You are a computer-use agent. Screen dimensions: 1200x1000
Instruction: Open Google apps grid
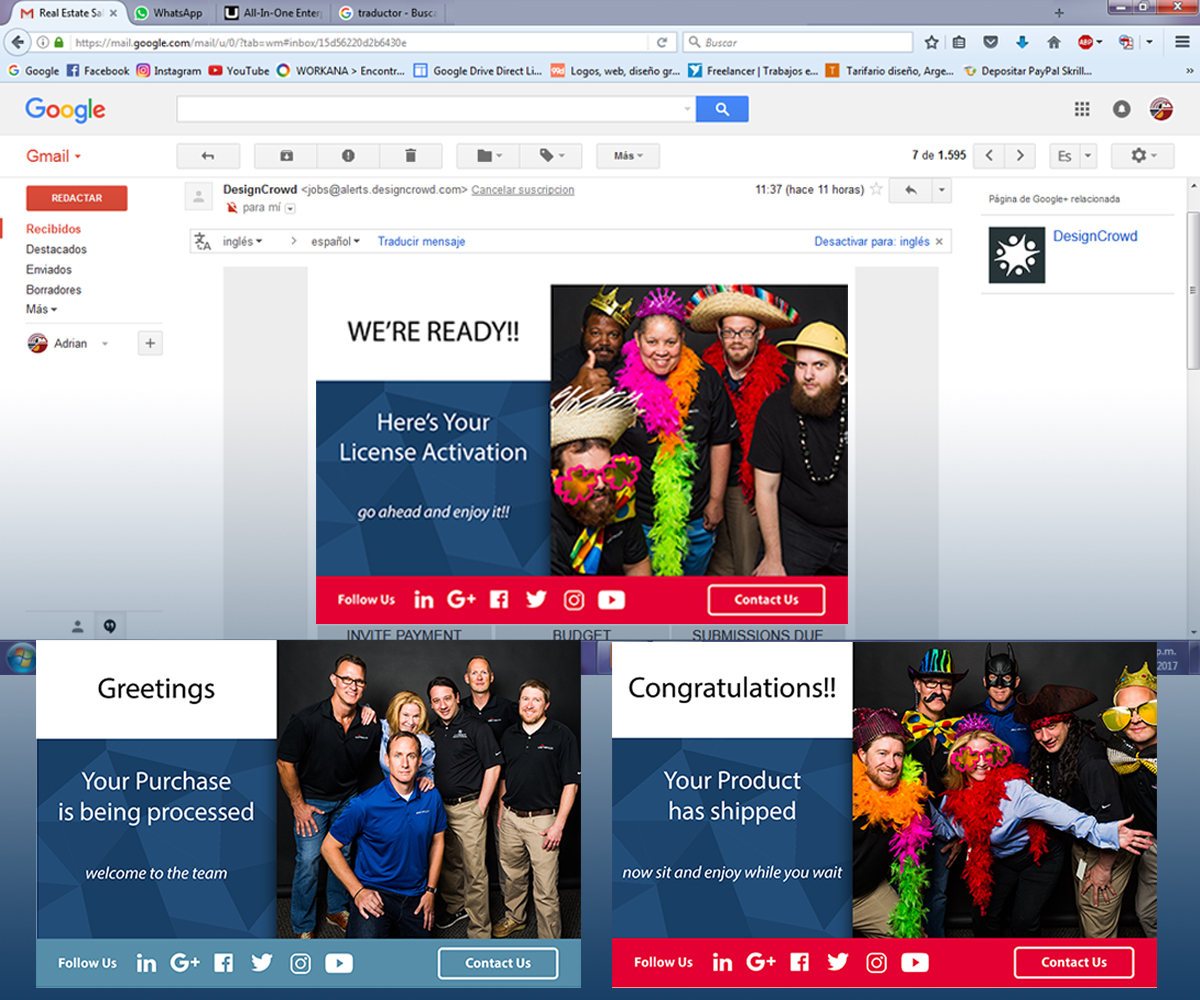click(1082, 109)
